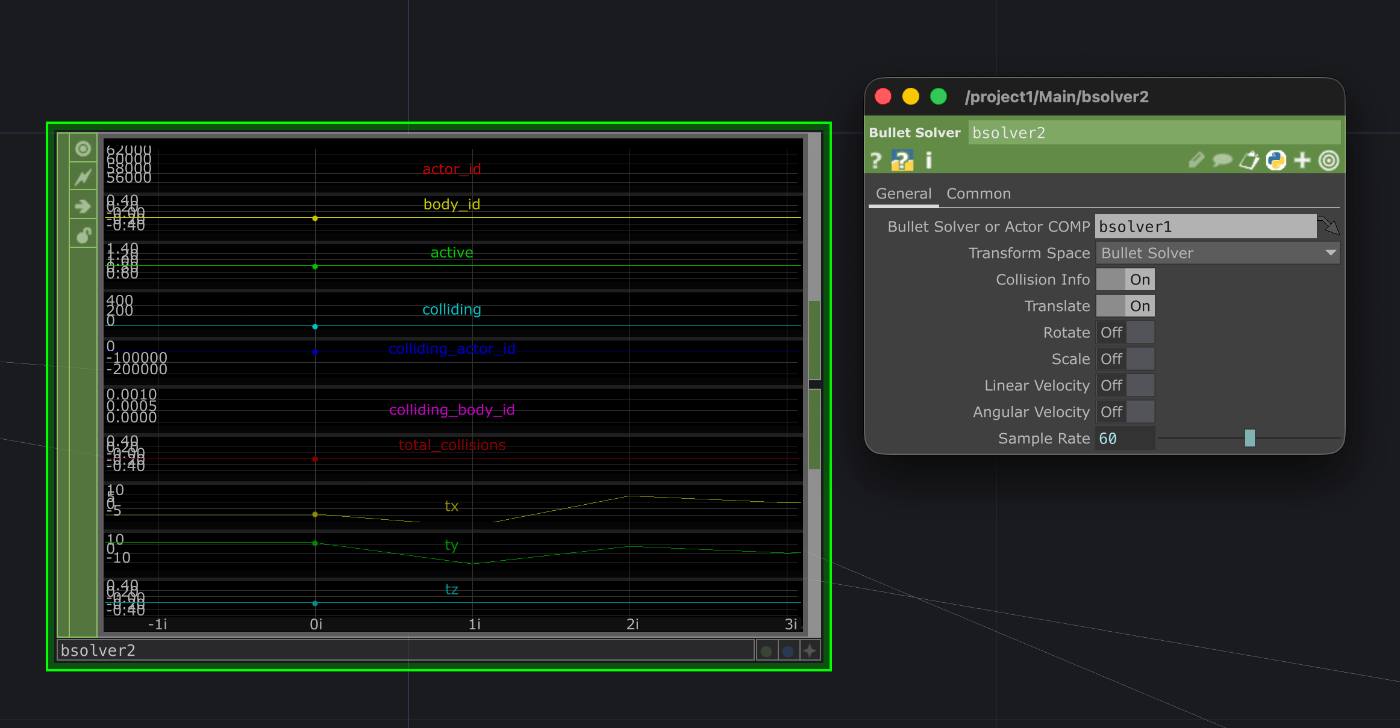
Task: Click the Transform Space parameter label
Action: [x=1030, y=253]
